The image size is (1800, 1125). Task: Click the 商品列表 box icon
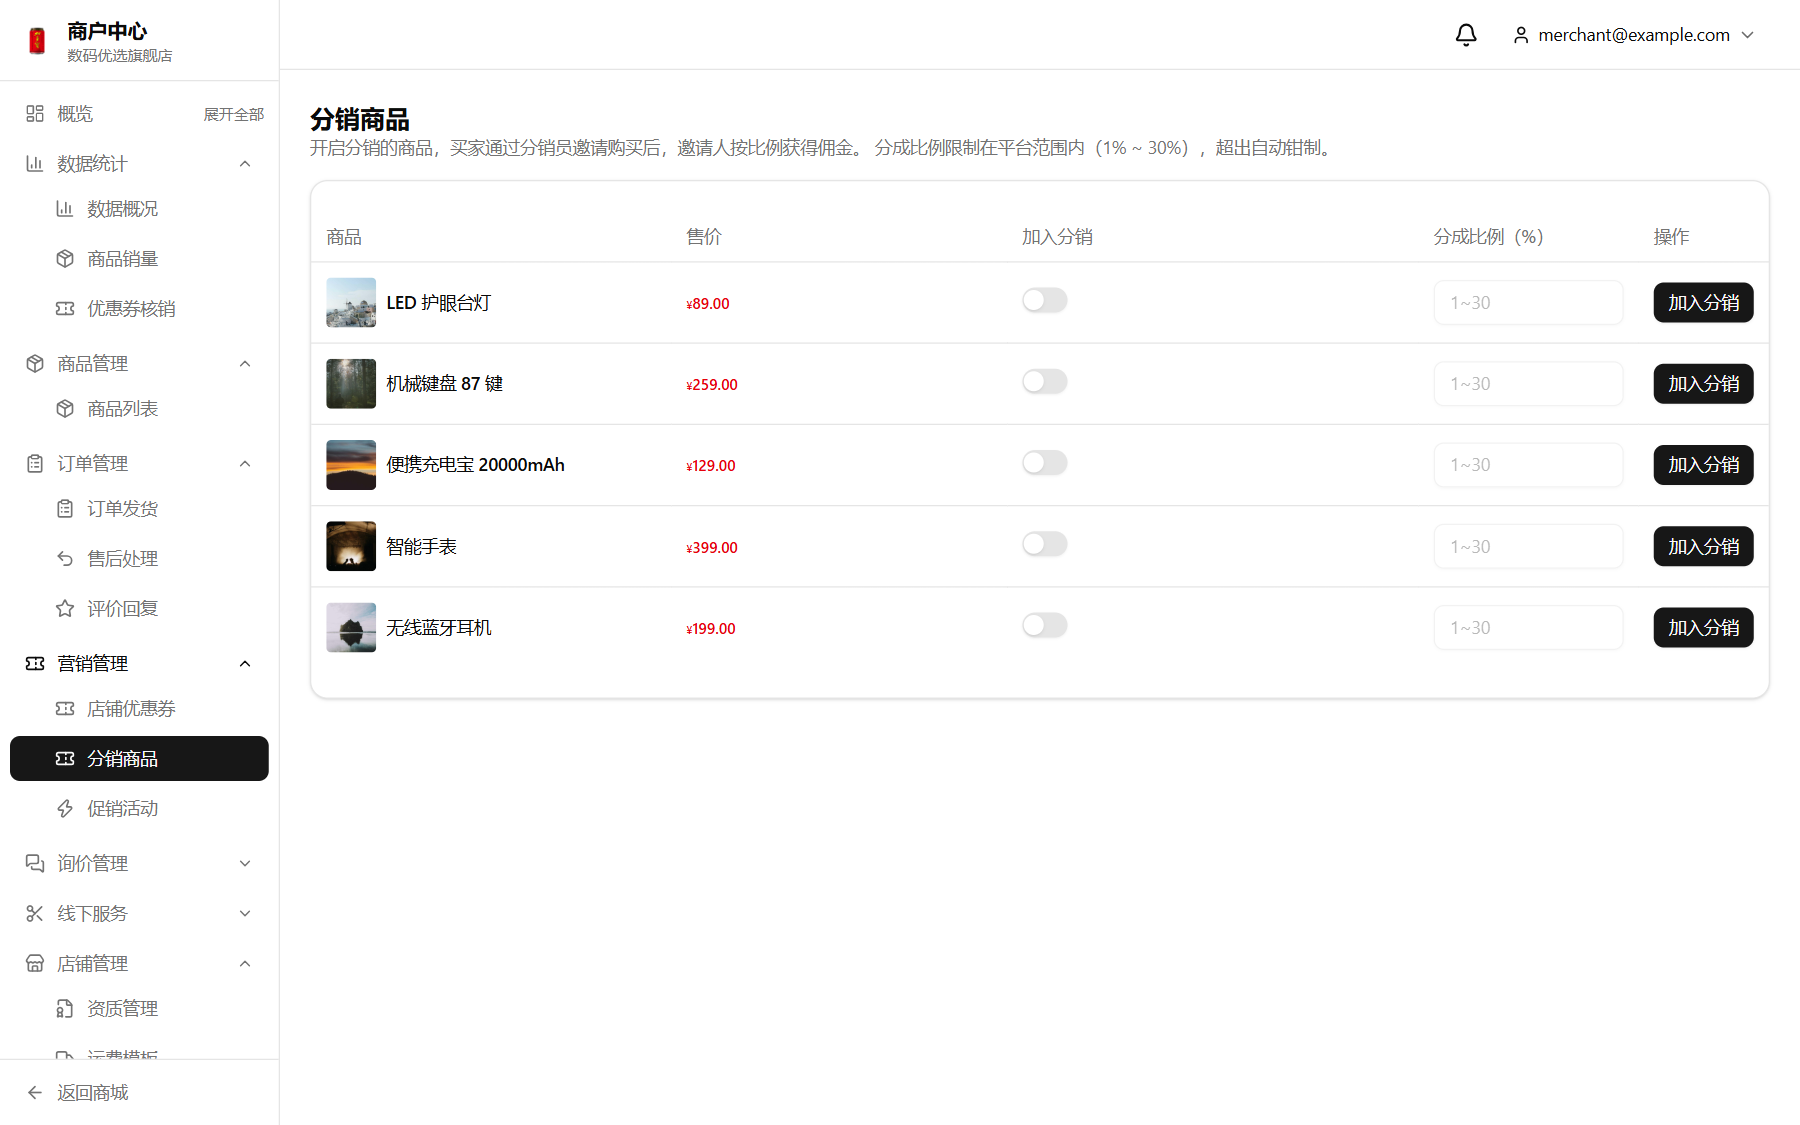click(65, 409)
